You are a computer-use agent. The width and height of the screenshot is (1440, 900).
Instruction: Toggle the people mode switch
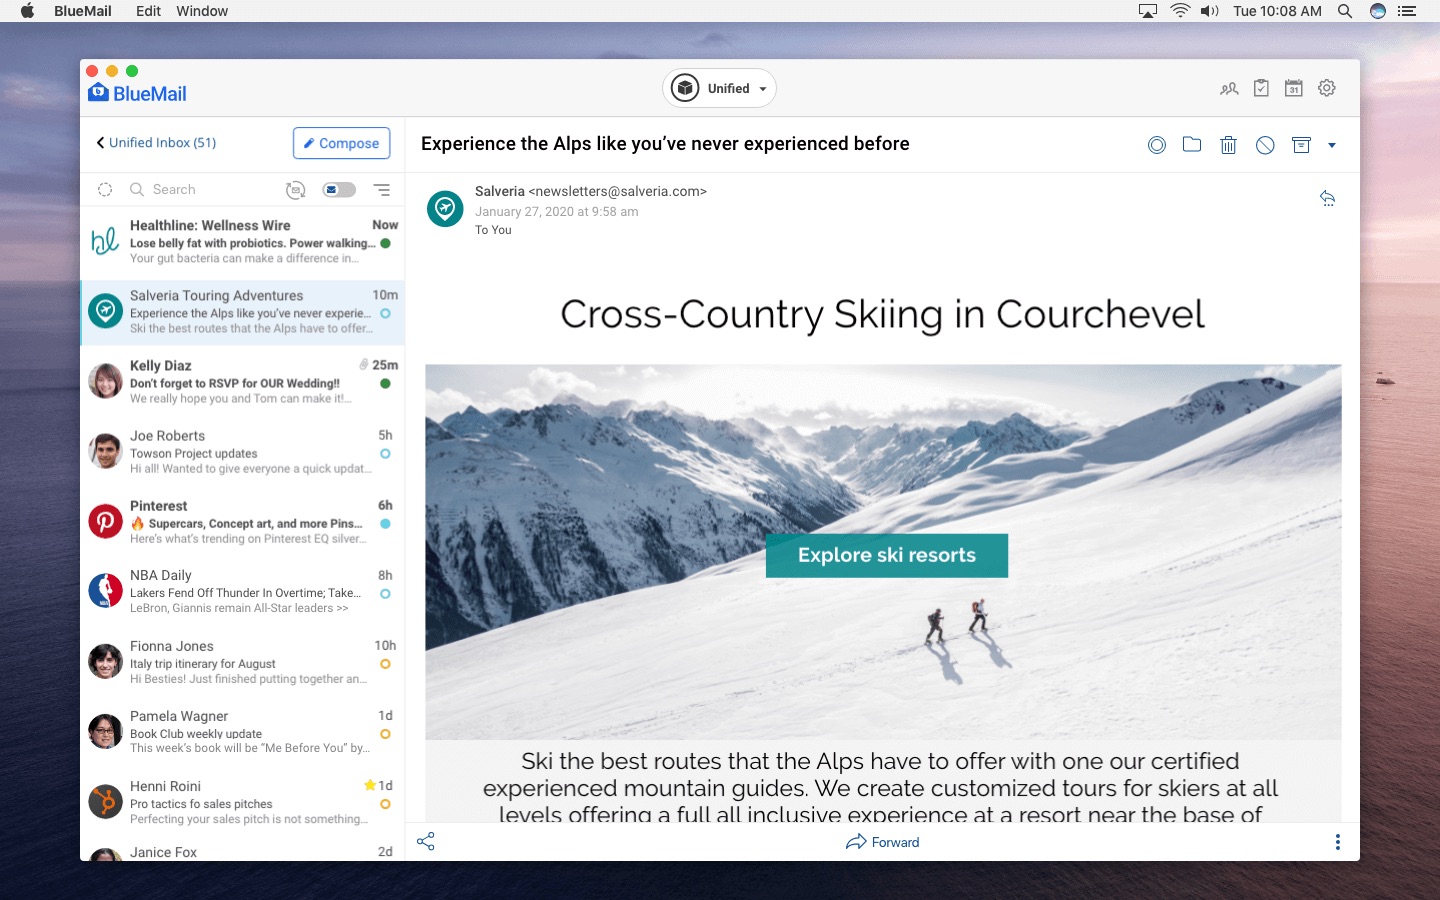339,189
